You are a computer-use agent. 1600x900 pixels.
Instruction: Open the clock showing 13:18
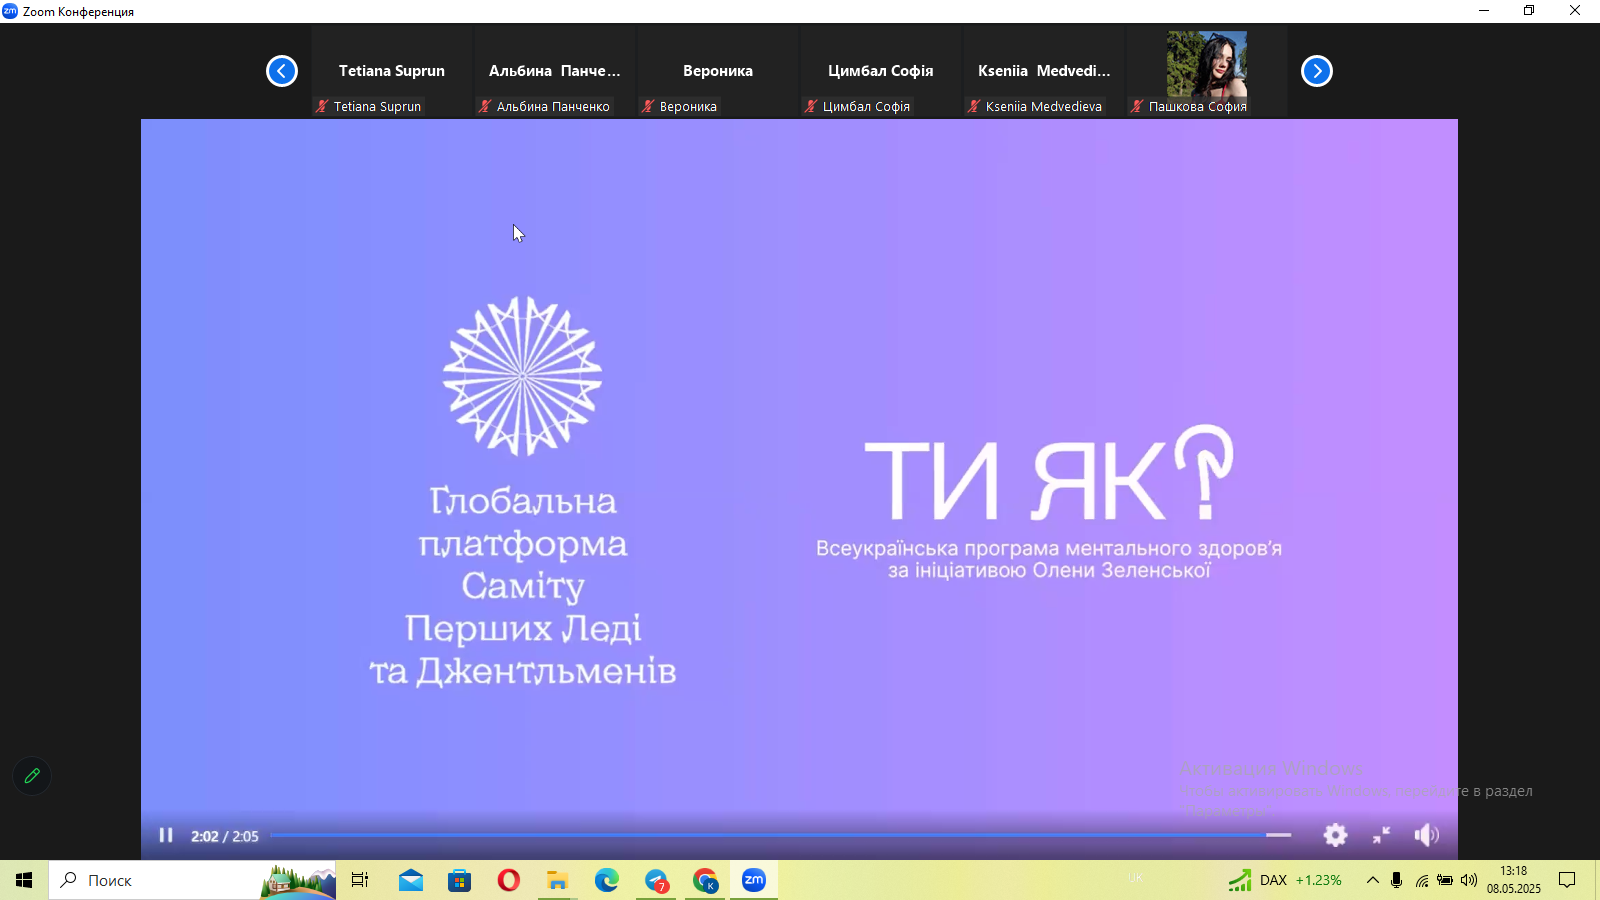tap(1513, 880)
